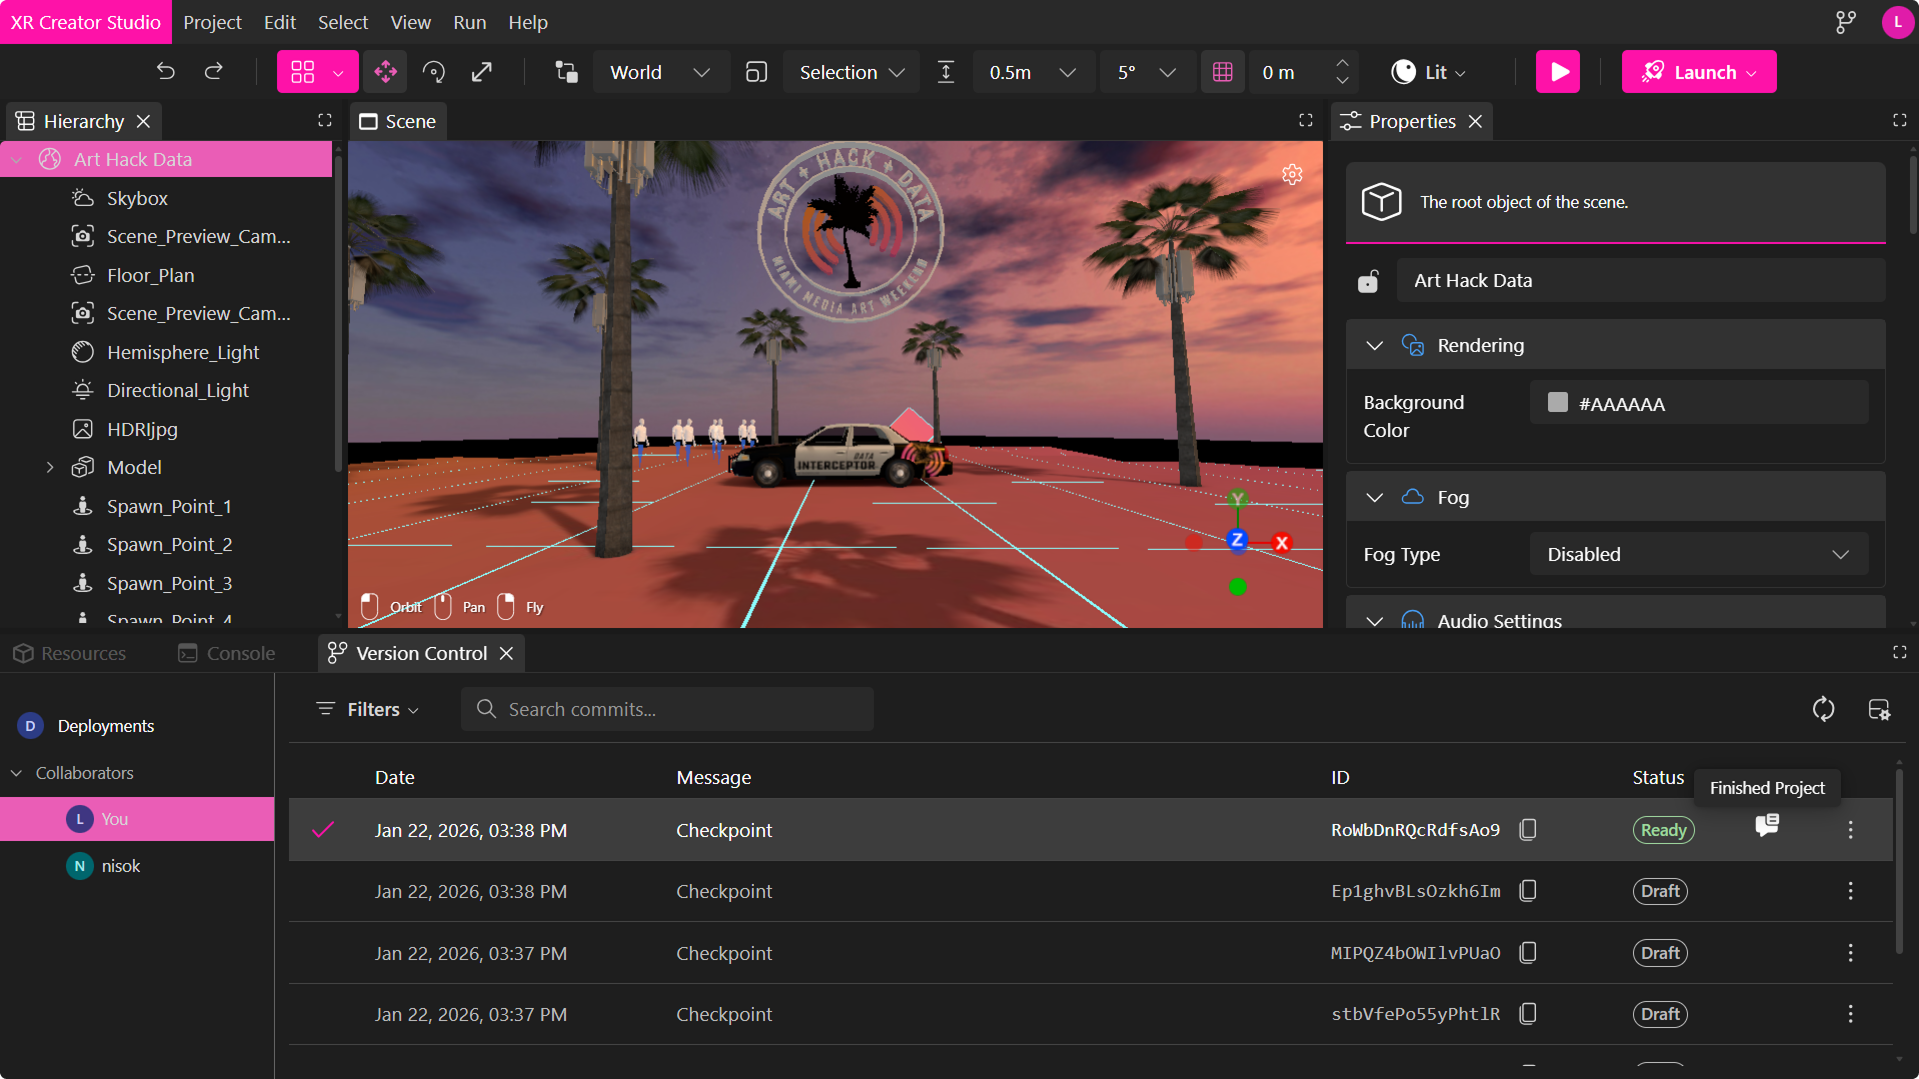
Task: Open comment icon on Ready checkpoint
Action: (1767, 826)
